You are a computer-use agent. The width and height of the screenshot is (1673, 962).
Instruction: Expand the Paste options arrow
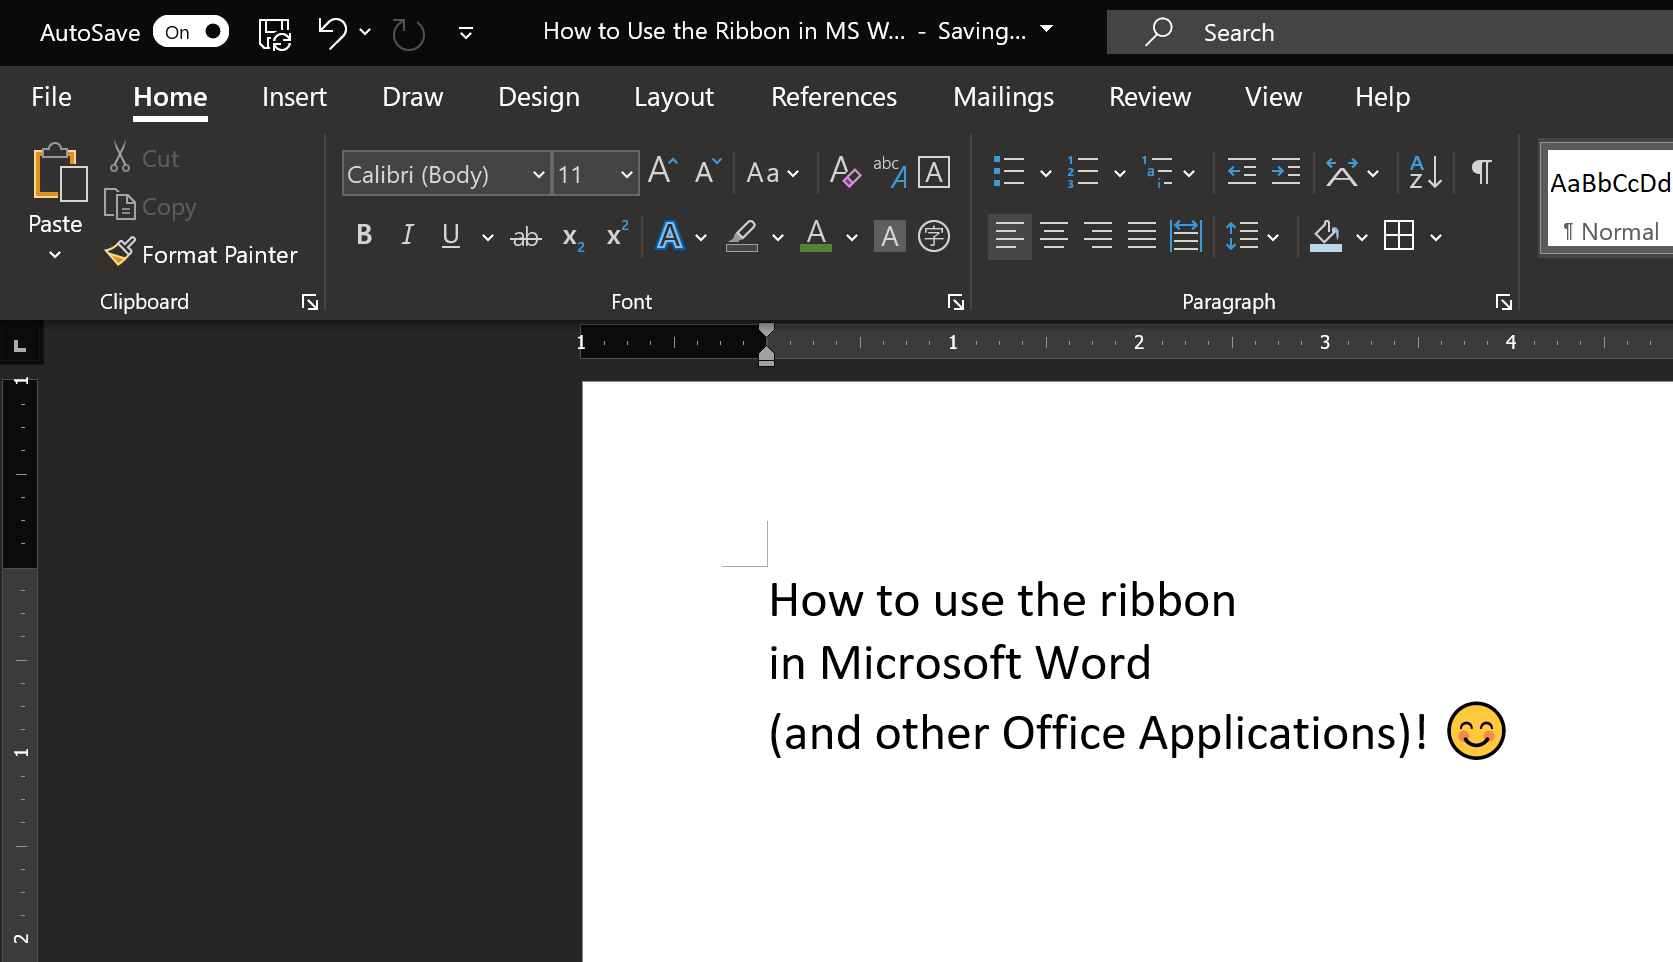point(55,255)
